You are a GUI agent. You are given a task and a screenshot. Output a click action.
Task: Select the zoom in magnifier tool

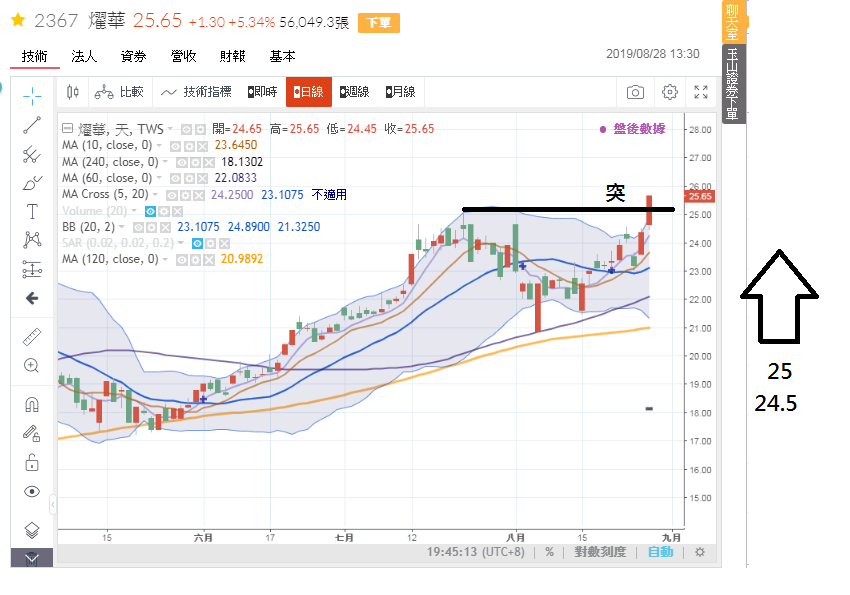coord(32,366)
